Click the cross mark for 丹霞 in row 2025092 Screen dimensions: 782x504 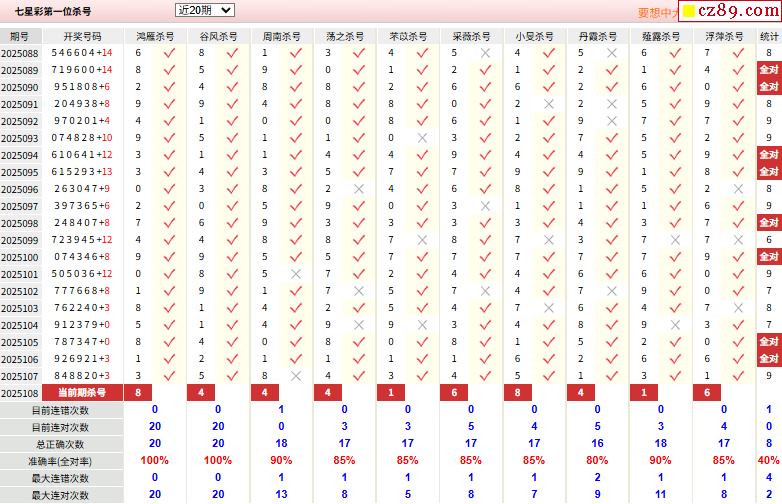click(612, 121)
